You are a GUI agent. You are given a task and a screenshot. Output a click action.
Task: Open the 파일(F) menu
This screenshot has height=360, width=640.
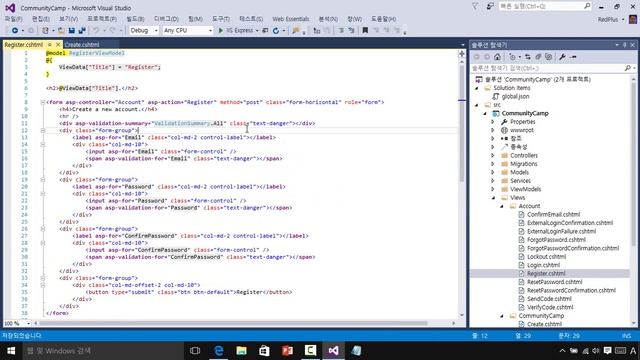pyautogui.click(x=13, y=19)
